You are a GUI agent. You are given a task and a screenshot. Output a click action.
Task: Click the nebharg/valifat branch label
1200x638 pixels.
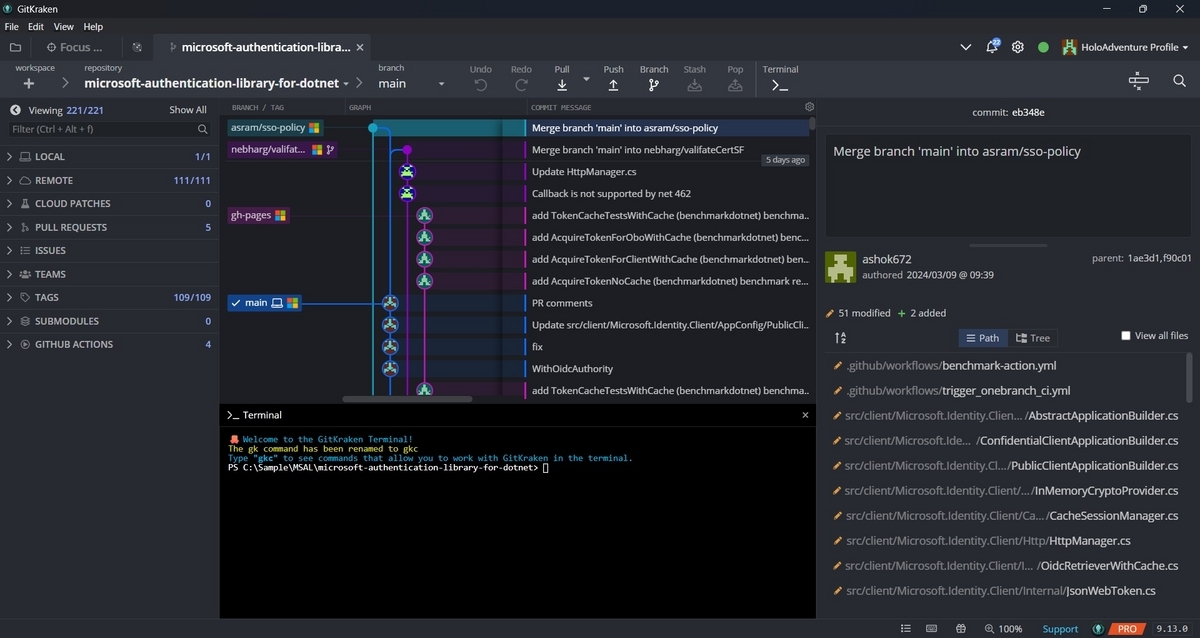click(x=283, y=150)
